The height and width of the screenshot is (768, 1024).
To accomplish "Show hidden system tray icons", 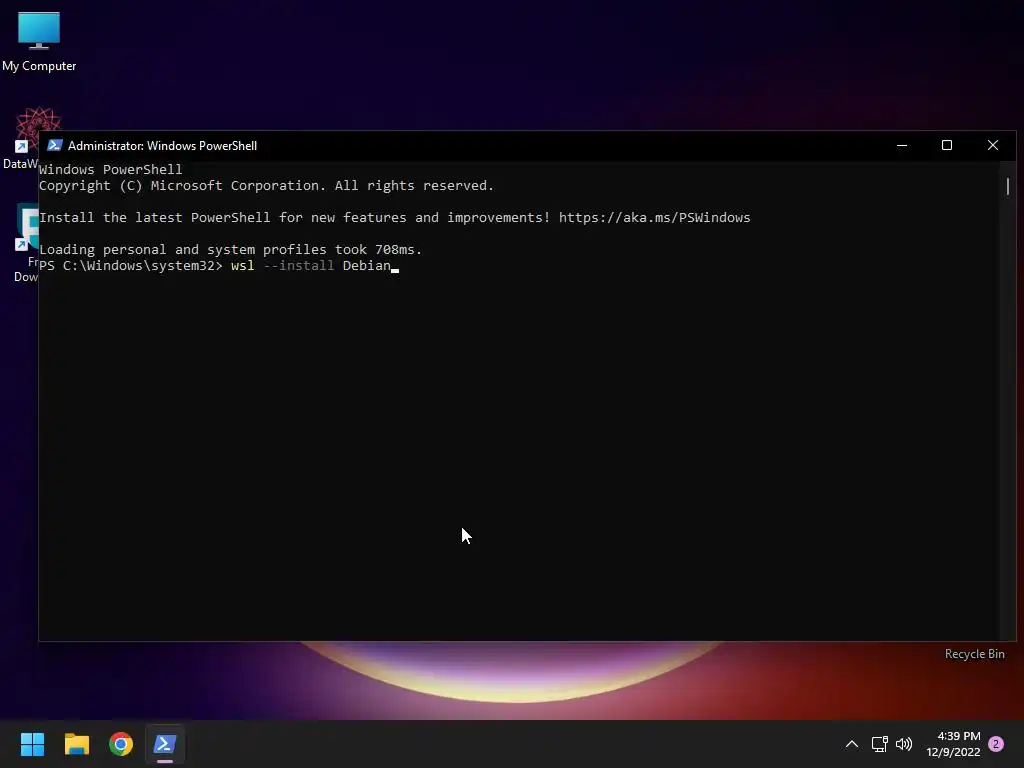I will click(852, 744).
